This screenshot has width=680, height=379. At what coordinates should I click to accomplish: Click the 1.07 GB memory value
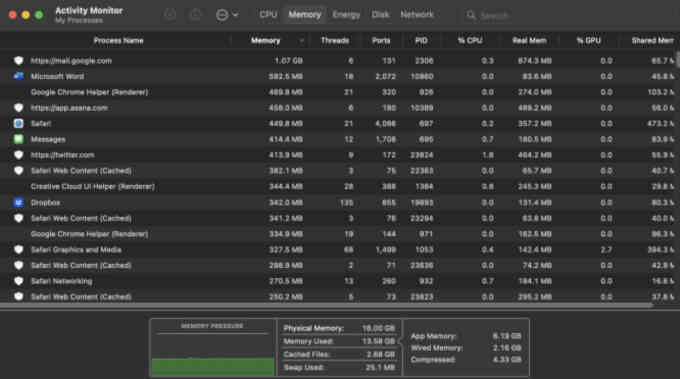pos(288,61)
